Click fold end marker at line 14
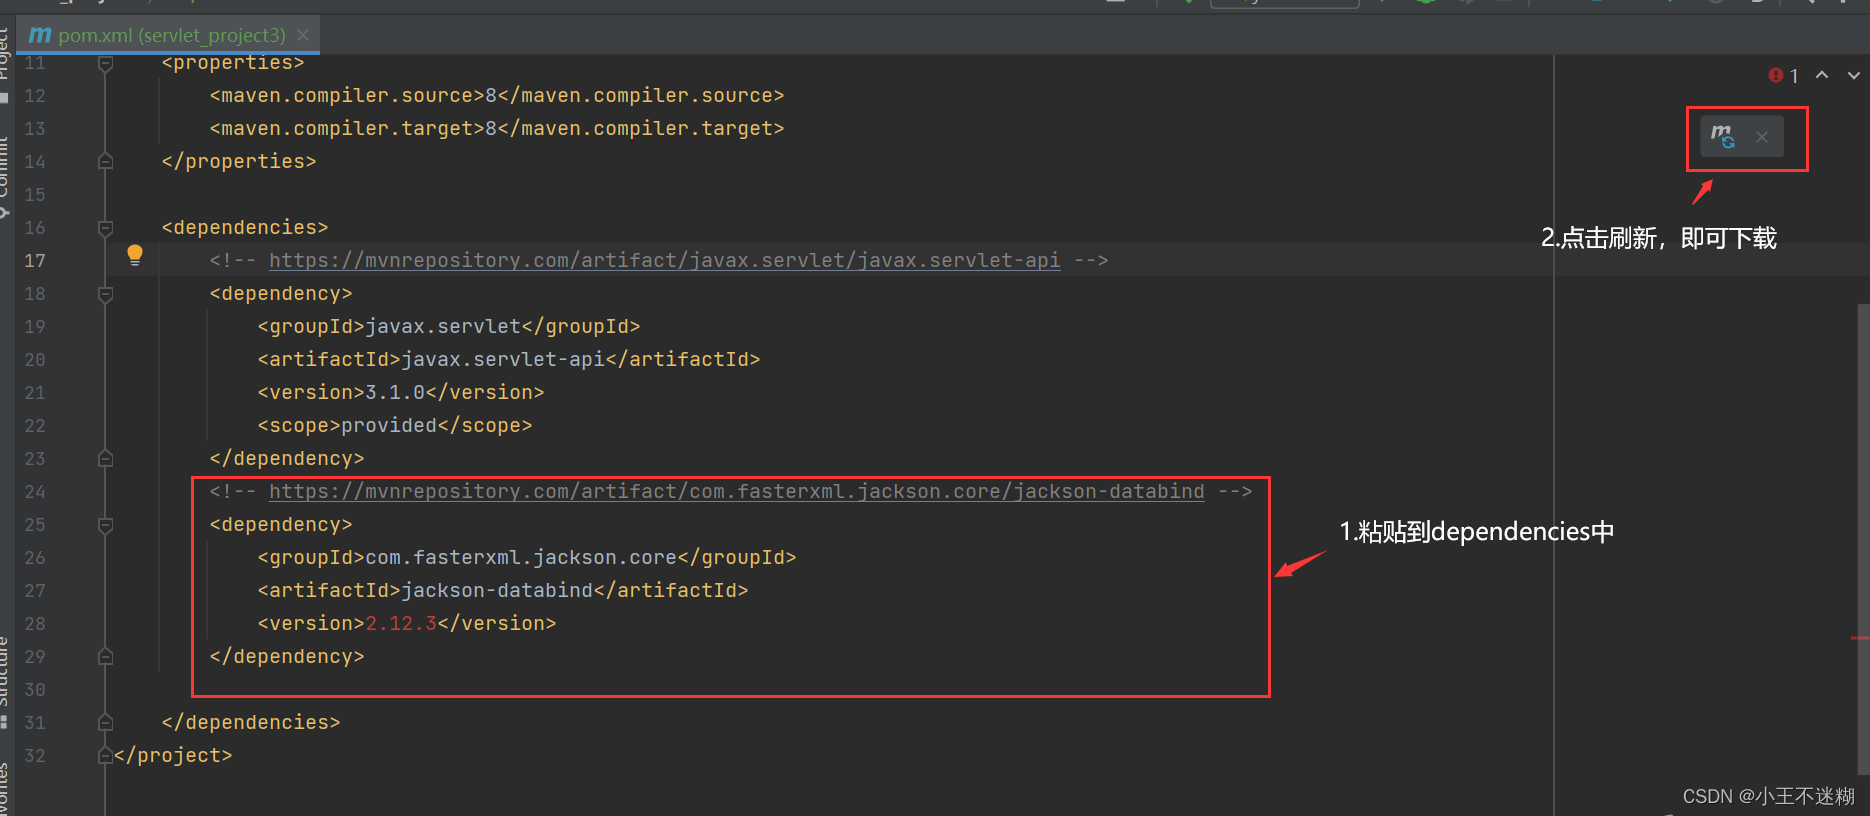1870x816 pixels. pos(105,161)
